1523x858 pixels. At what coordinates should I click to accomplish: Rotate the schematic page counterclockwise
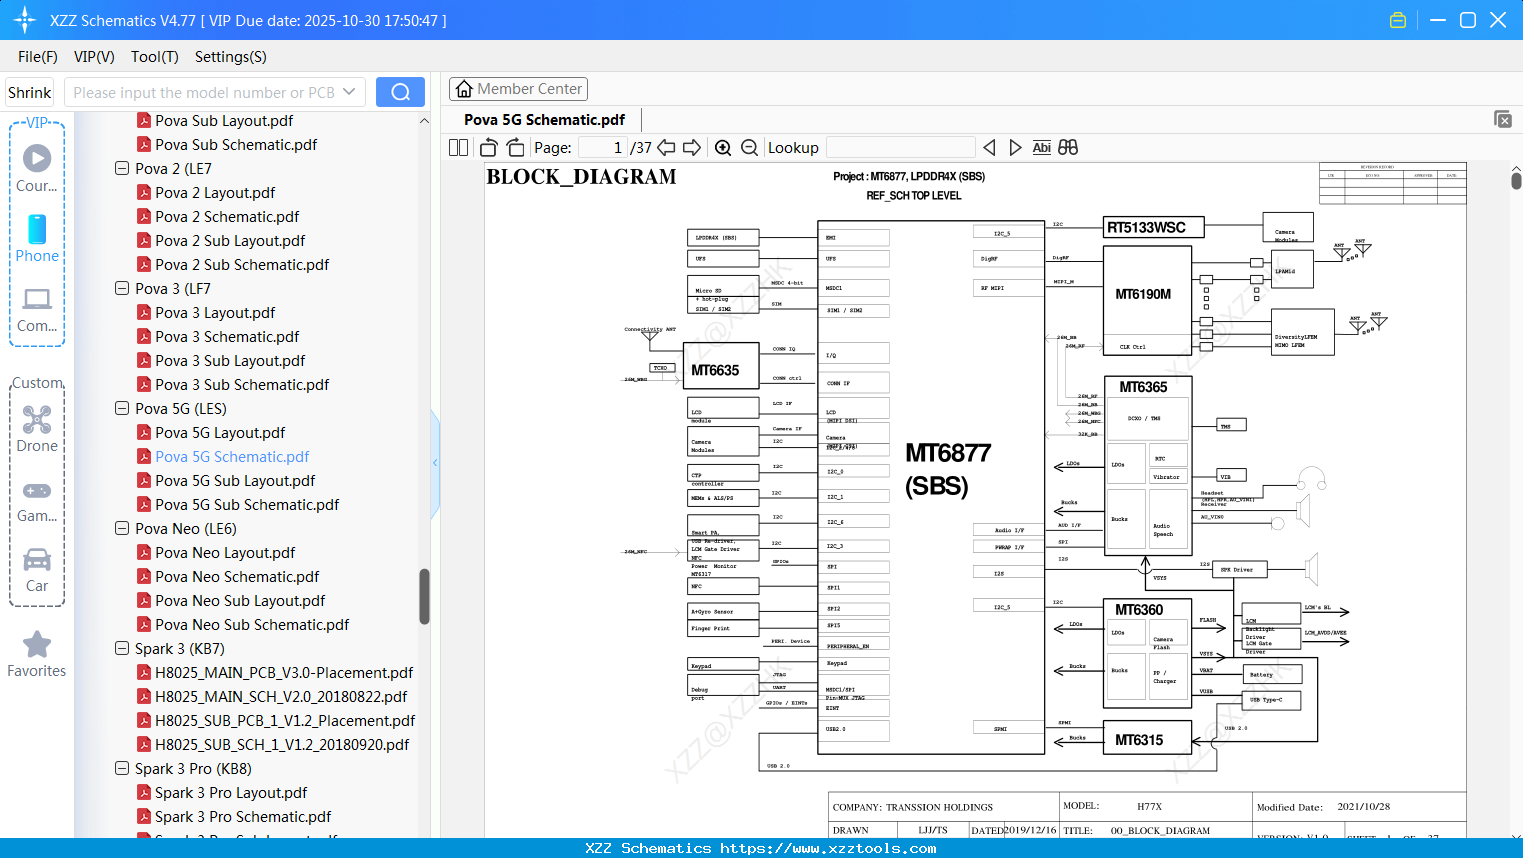pos(487,147)
